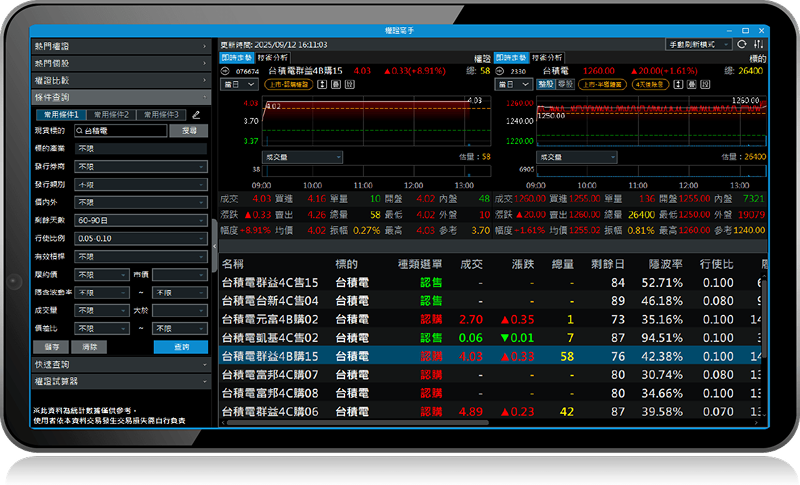The image size is (800, 485).
Task: Select row 台積電凱基4C售02
Action: point(490,338)
